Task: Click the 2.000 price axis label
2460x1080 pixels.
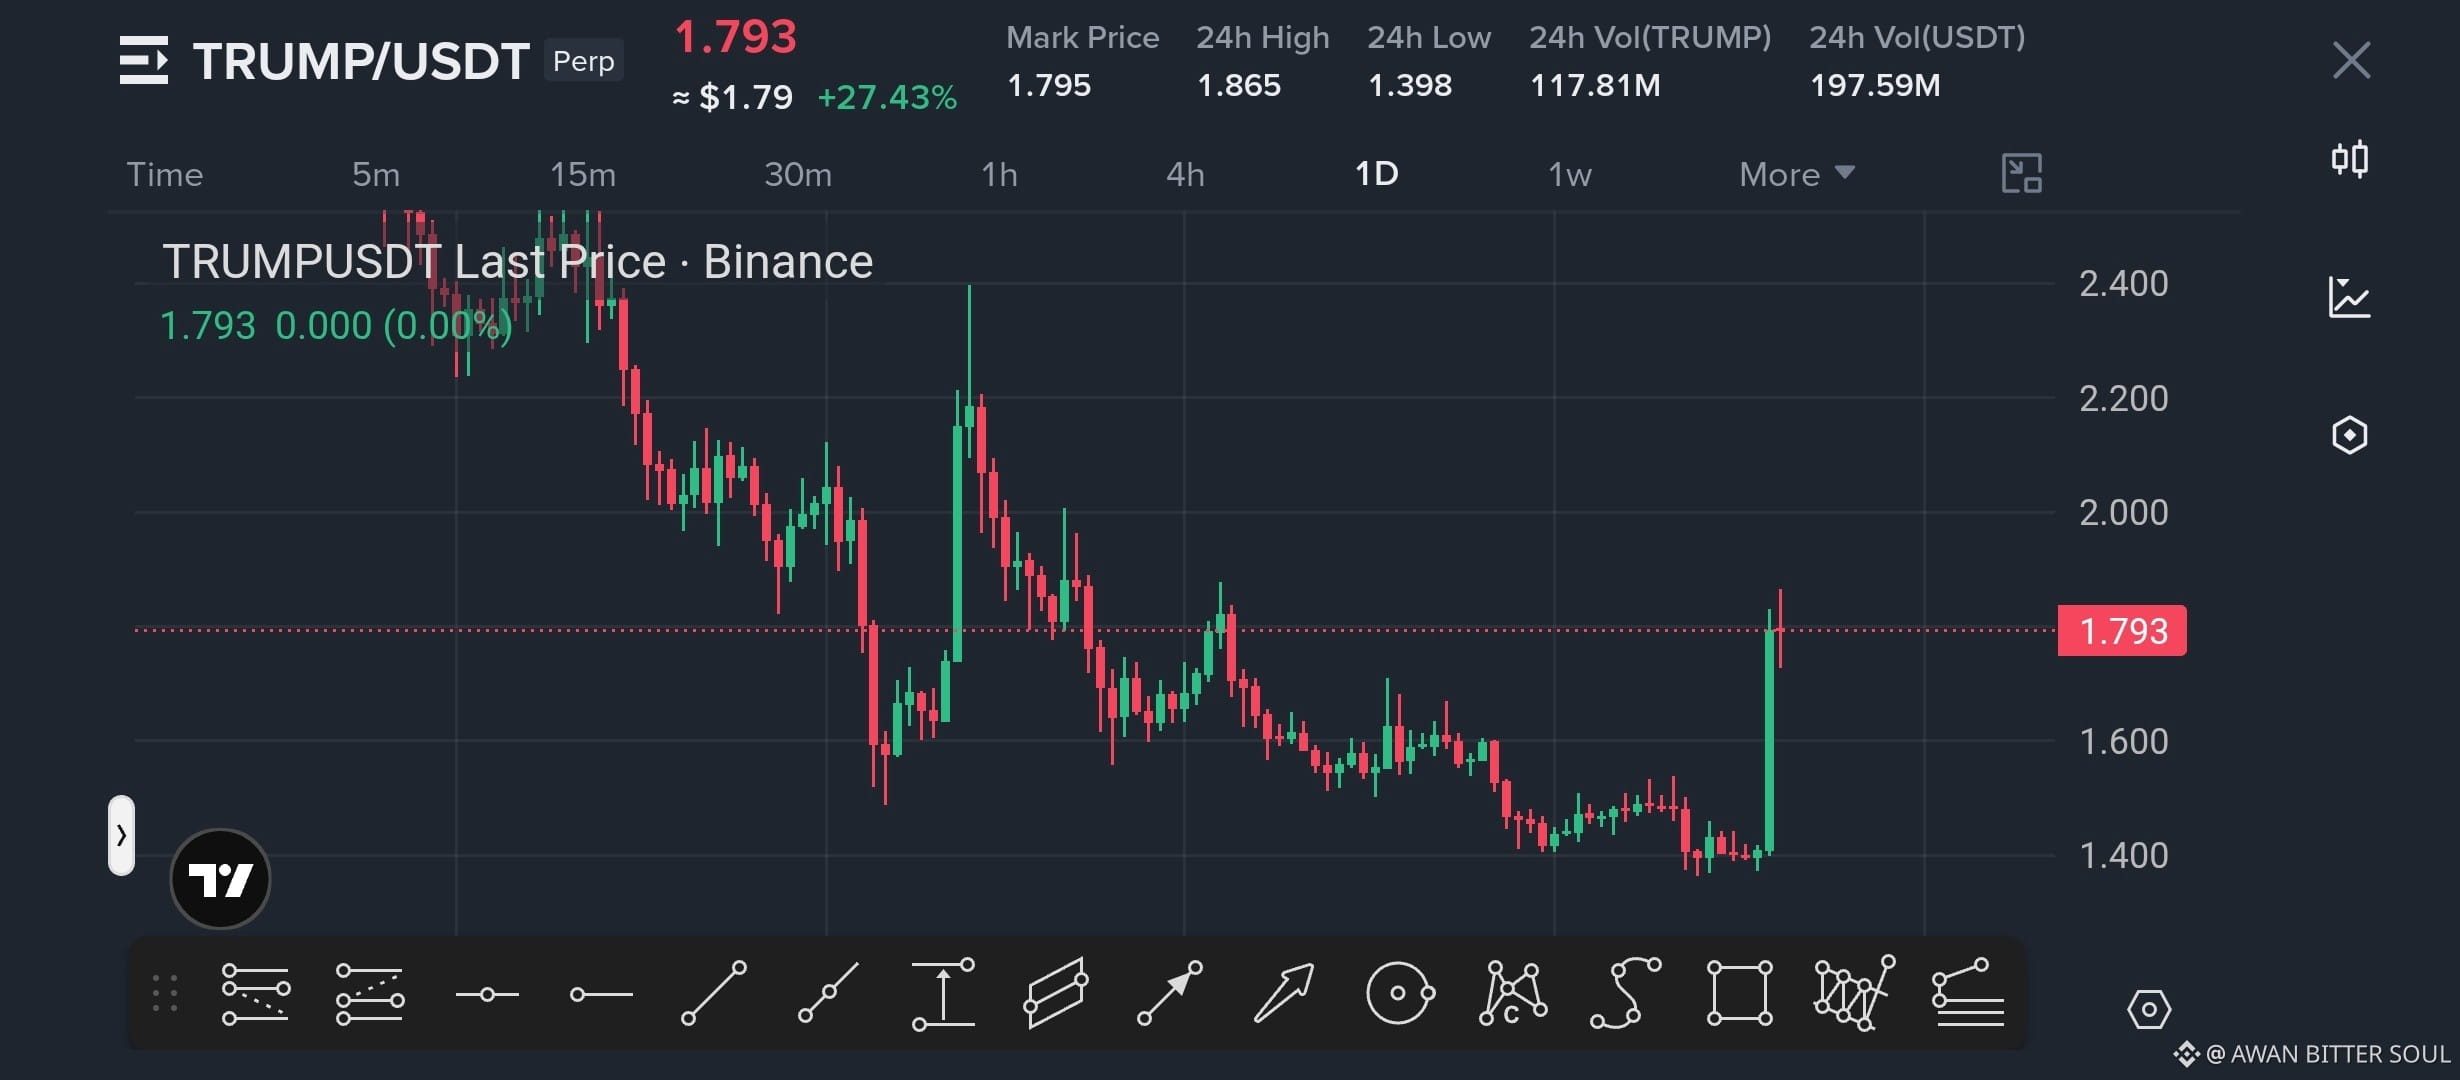Action: click(x=2124, y=513)
